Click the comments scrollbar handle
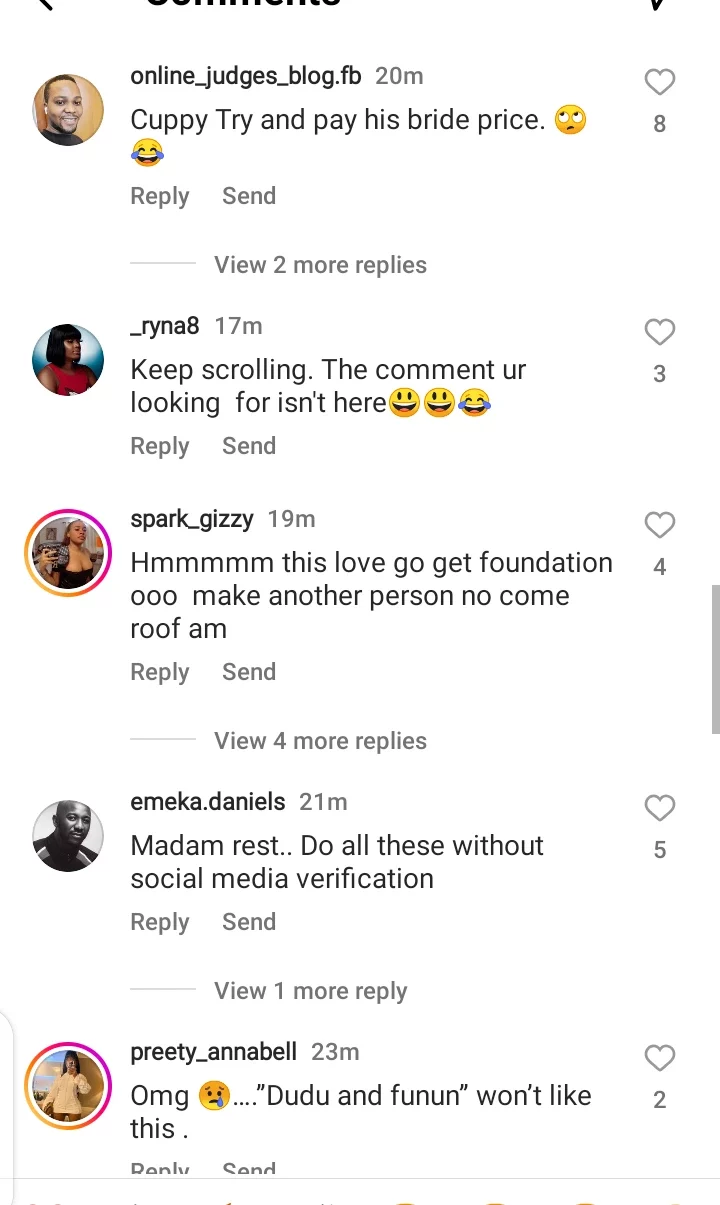This screenshot has height=1205, width=720. [715, 660]
